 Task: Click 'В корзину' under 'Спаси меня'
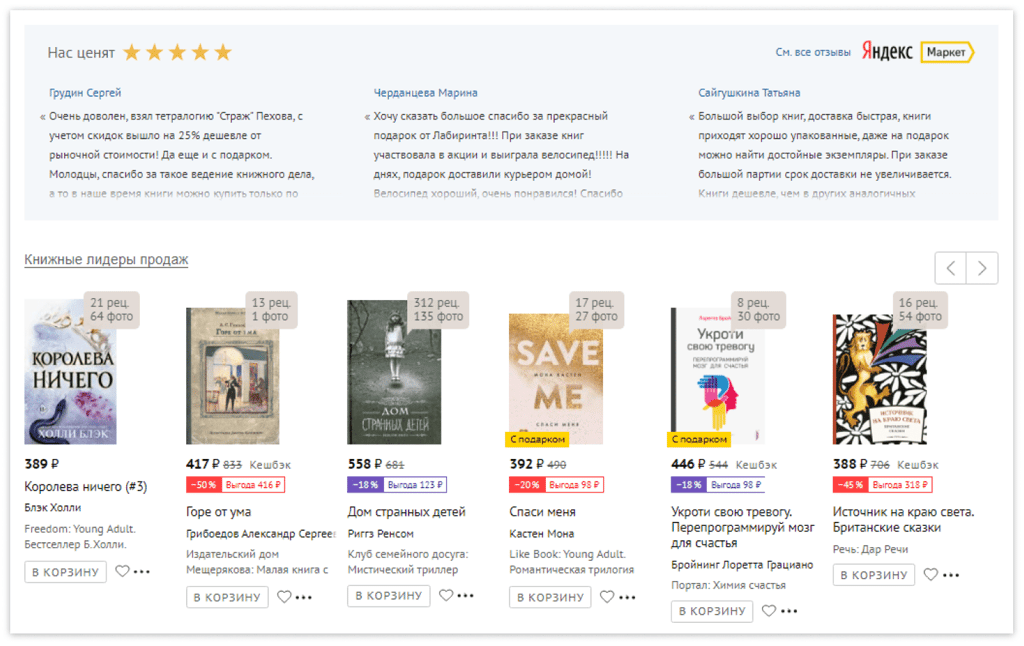(550, 597)
